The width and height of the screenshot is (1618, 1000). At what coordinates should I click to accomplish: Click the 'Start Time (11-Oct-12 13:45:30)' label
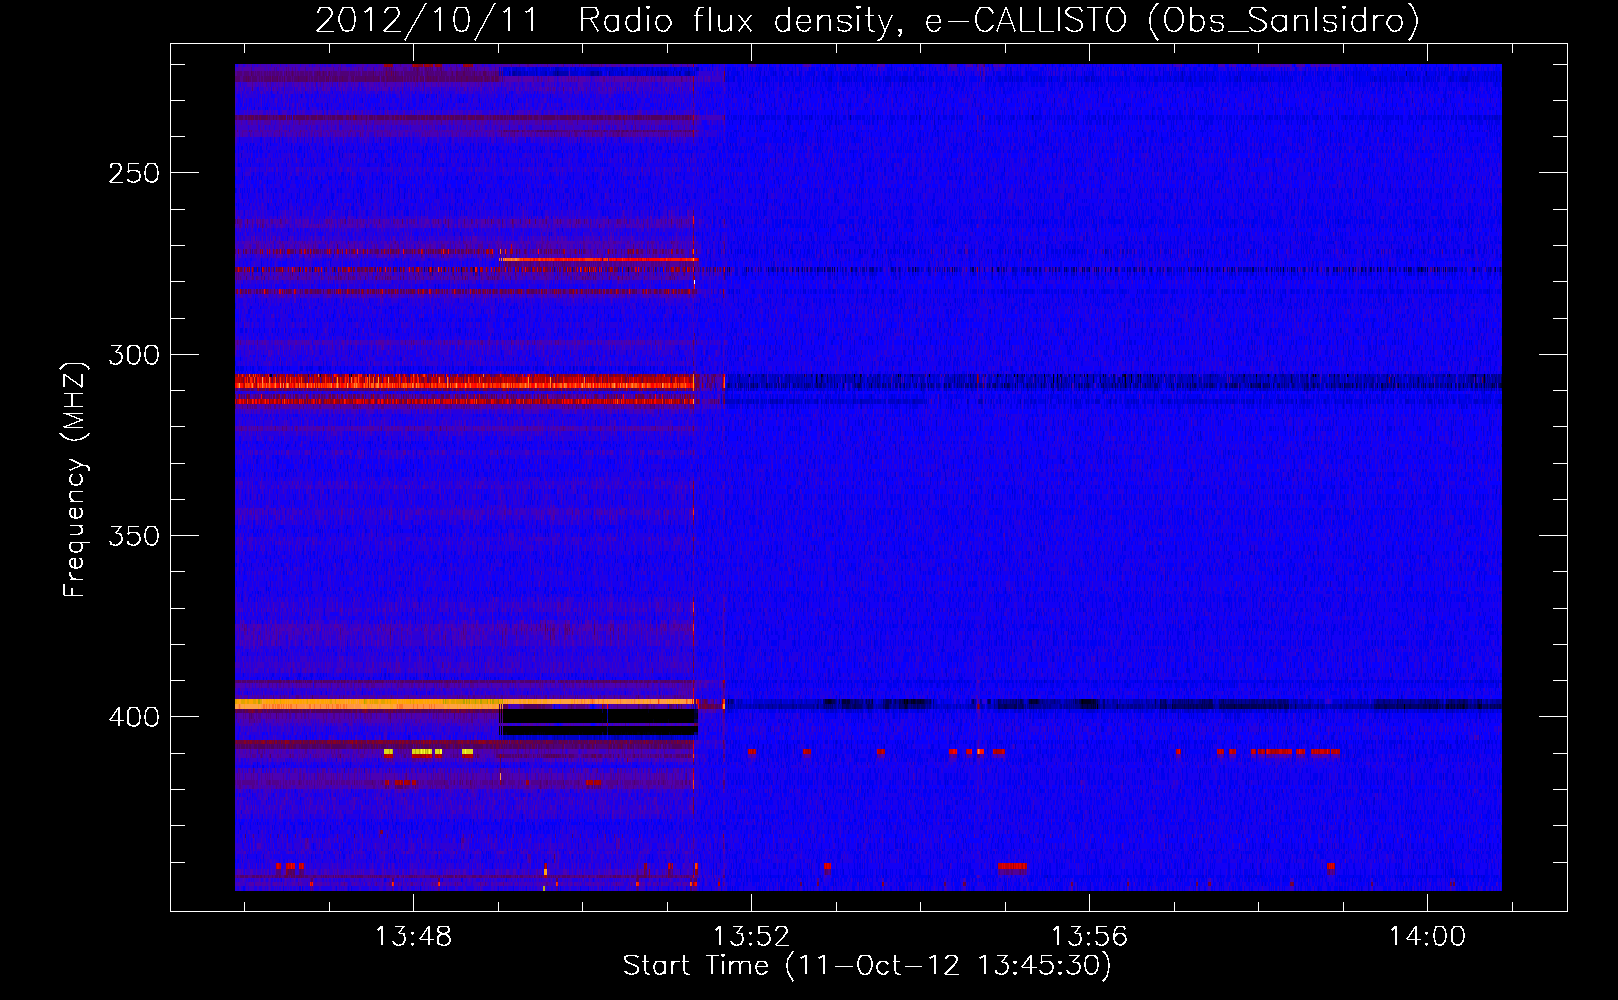(867, 966)
